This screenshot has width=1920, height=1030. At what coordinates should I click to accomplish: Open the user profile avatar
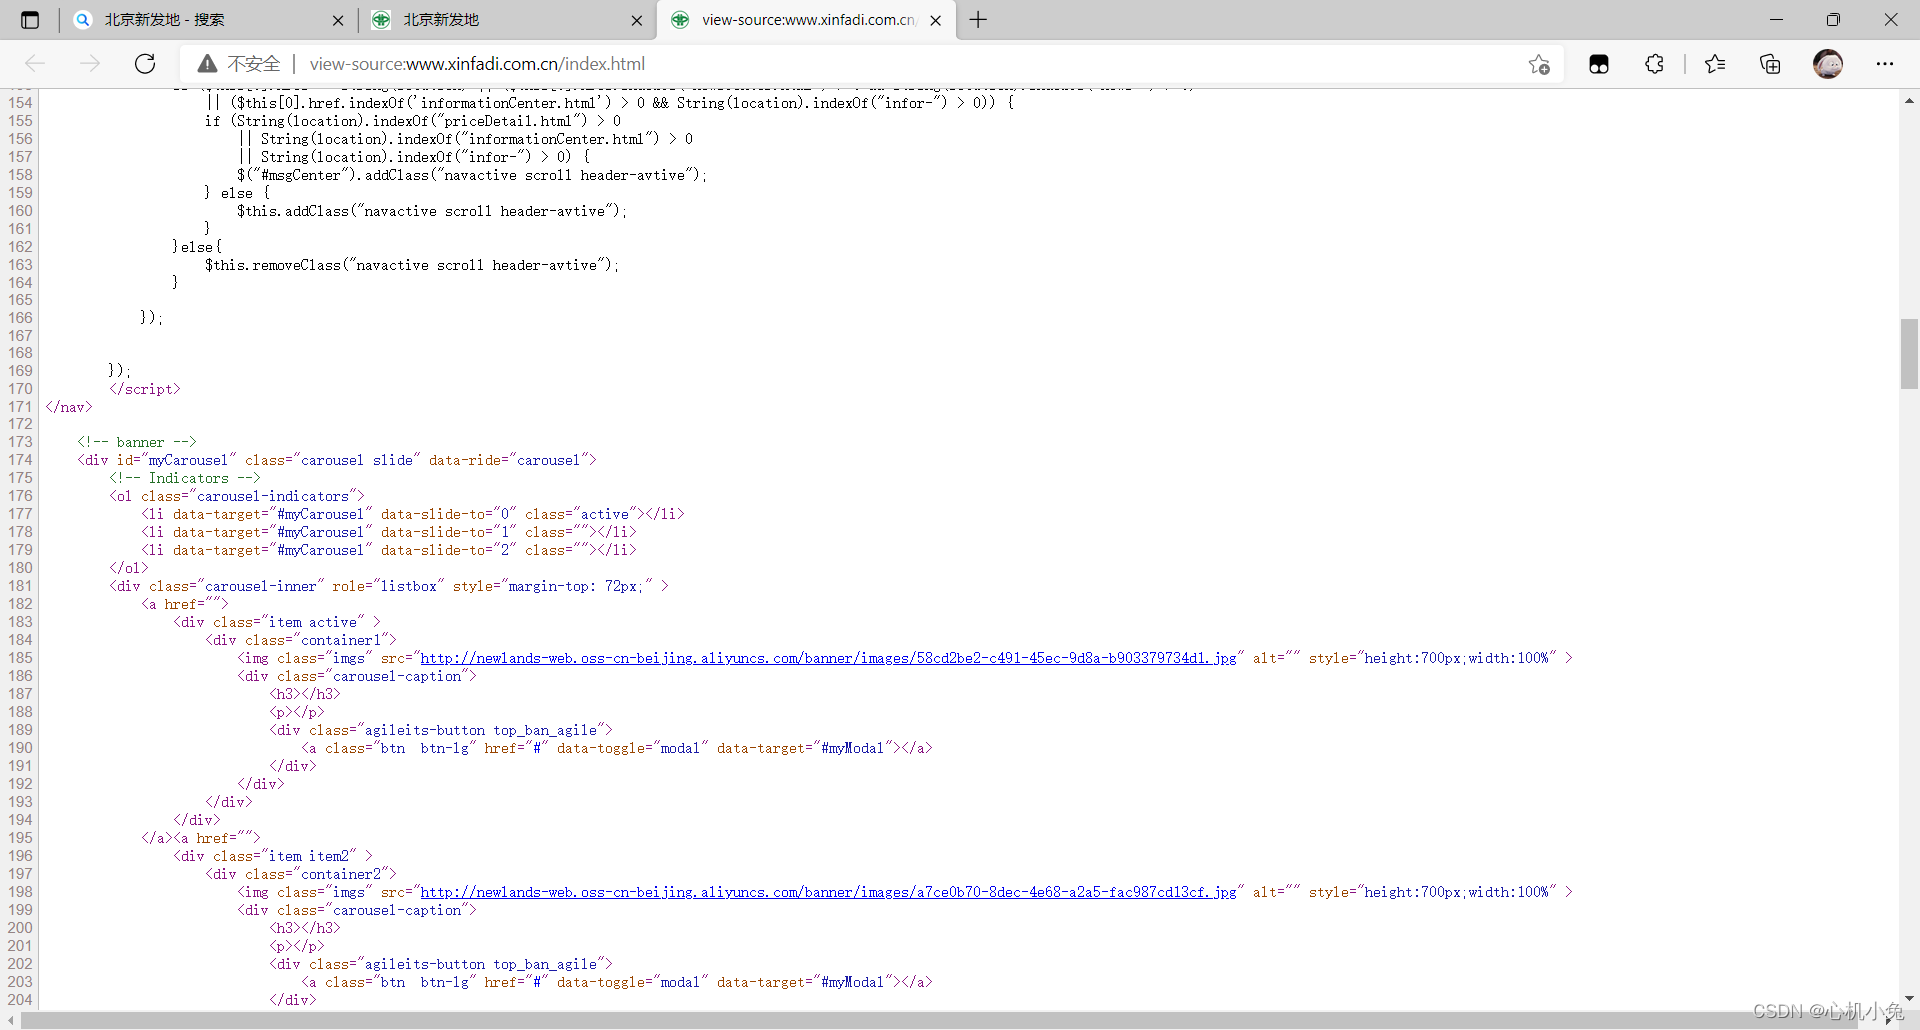1828,64
